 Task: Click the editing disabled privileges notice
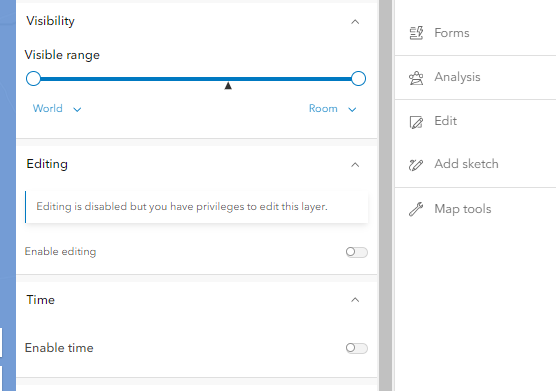click(x=196, y=207)
